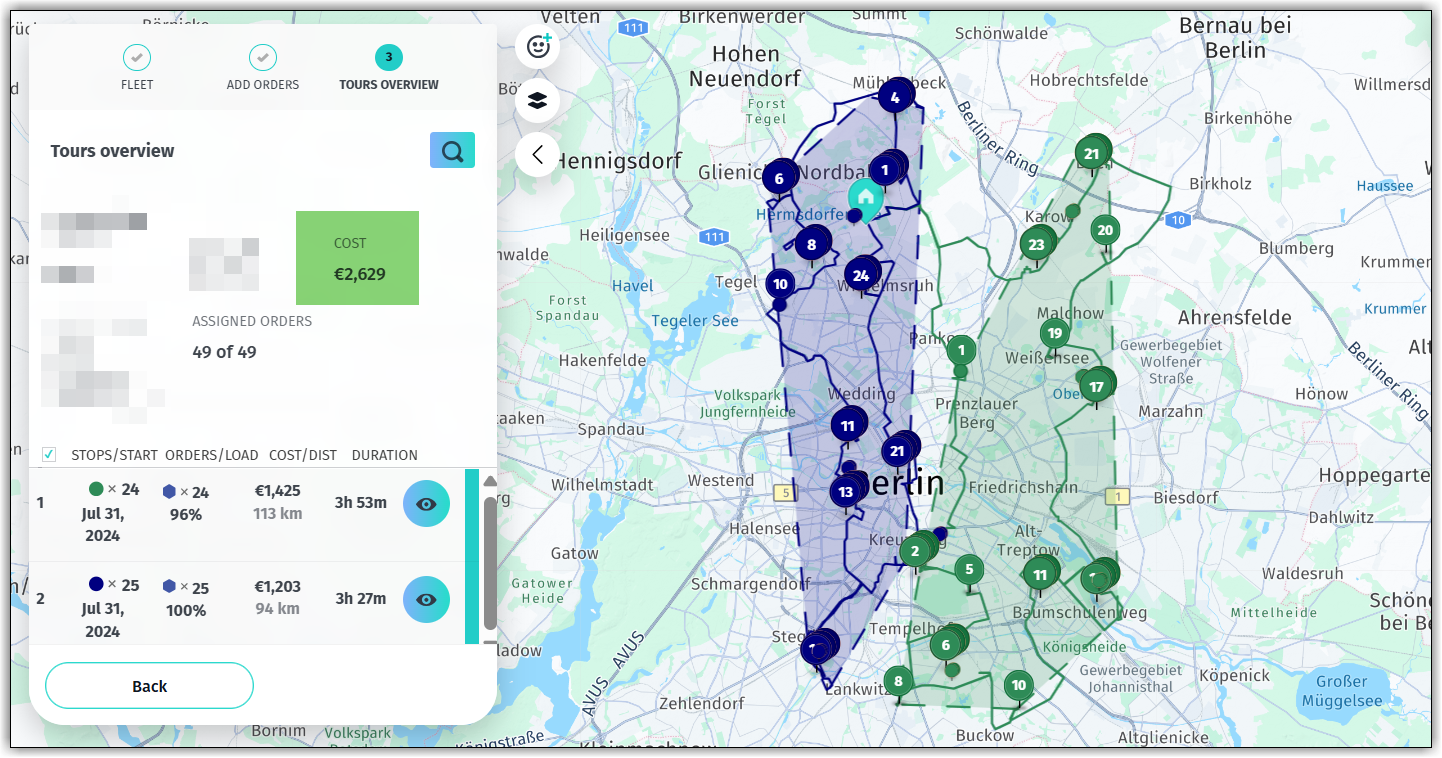Viewport: 1442px width, 758px height.
Task: Select blue stop marker 1 near Nordbahn
Action: pos(885,170)
